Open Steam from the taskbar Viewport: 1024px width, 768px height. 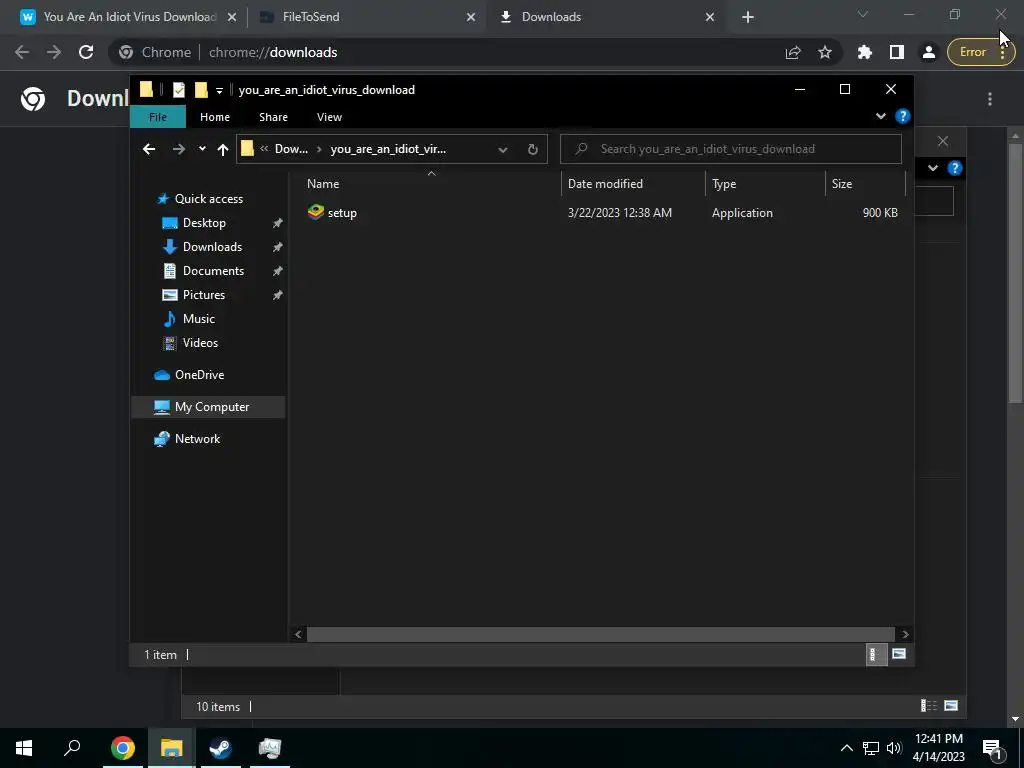pos(221,748)
